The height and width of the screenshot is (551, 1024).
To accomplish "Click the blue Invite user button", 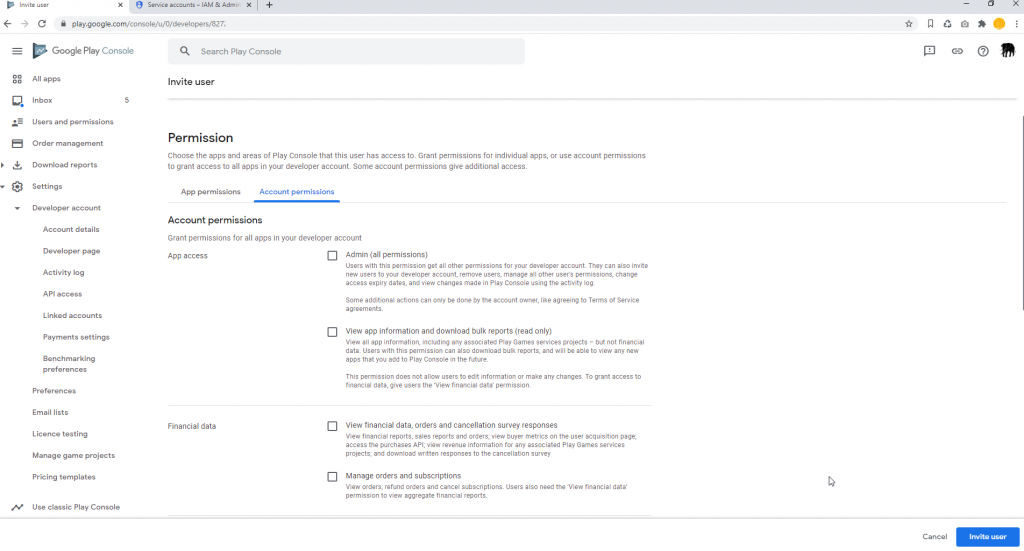I will pos(987,537).
